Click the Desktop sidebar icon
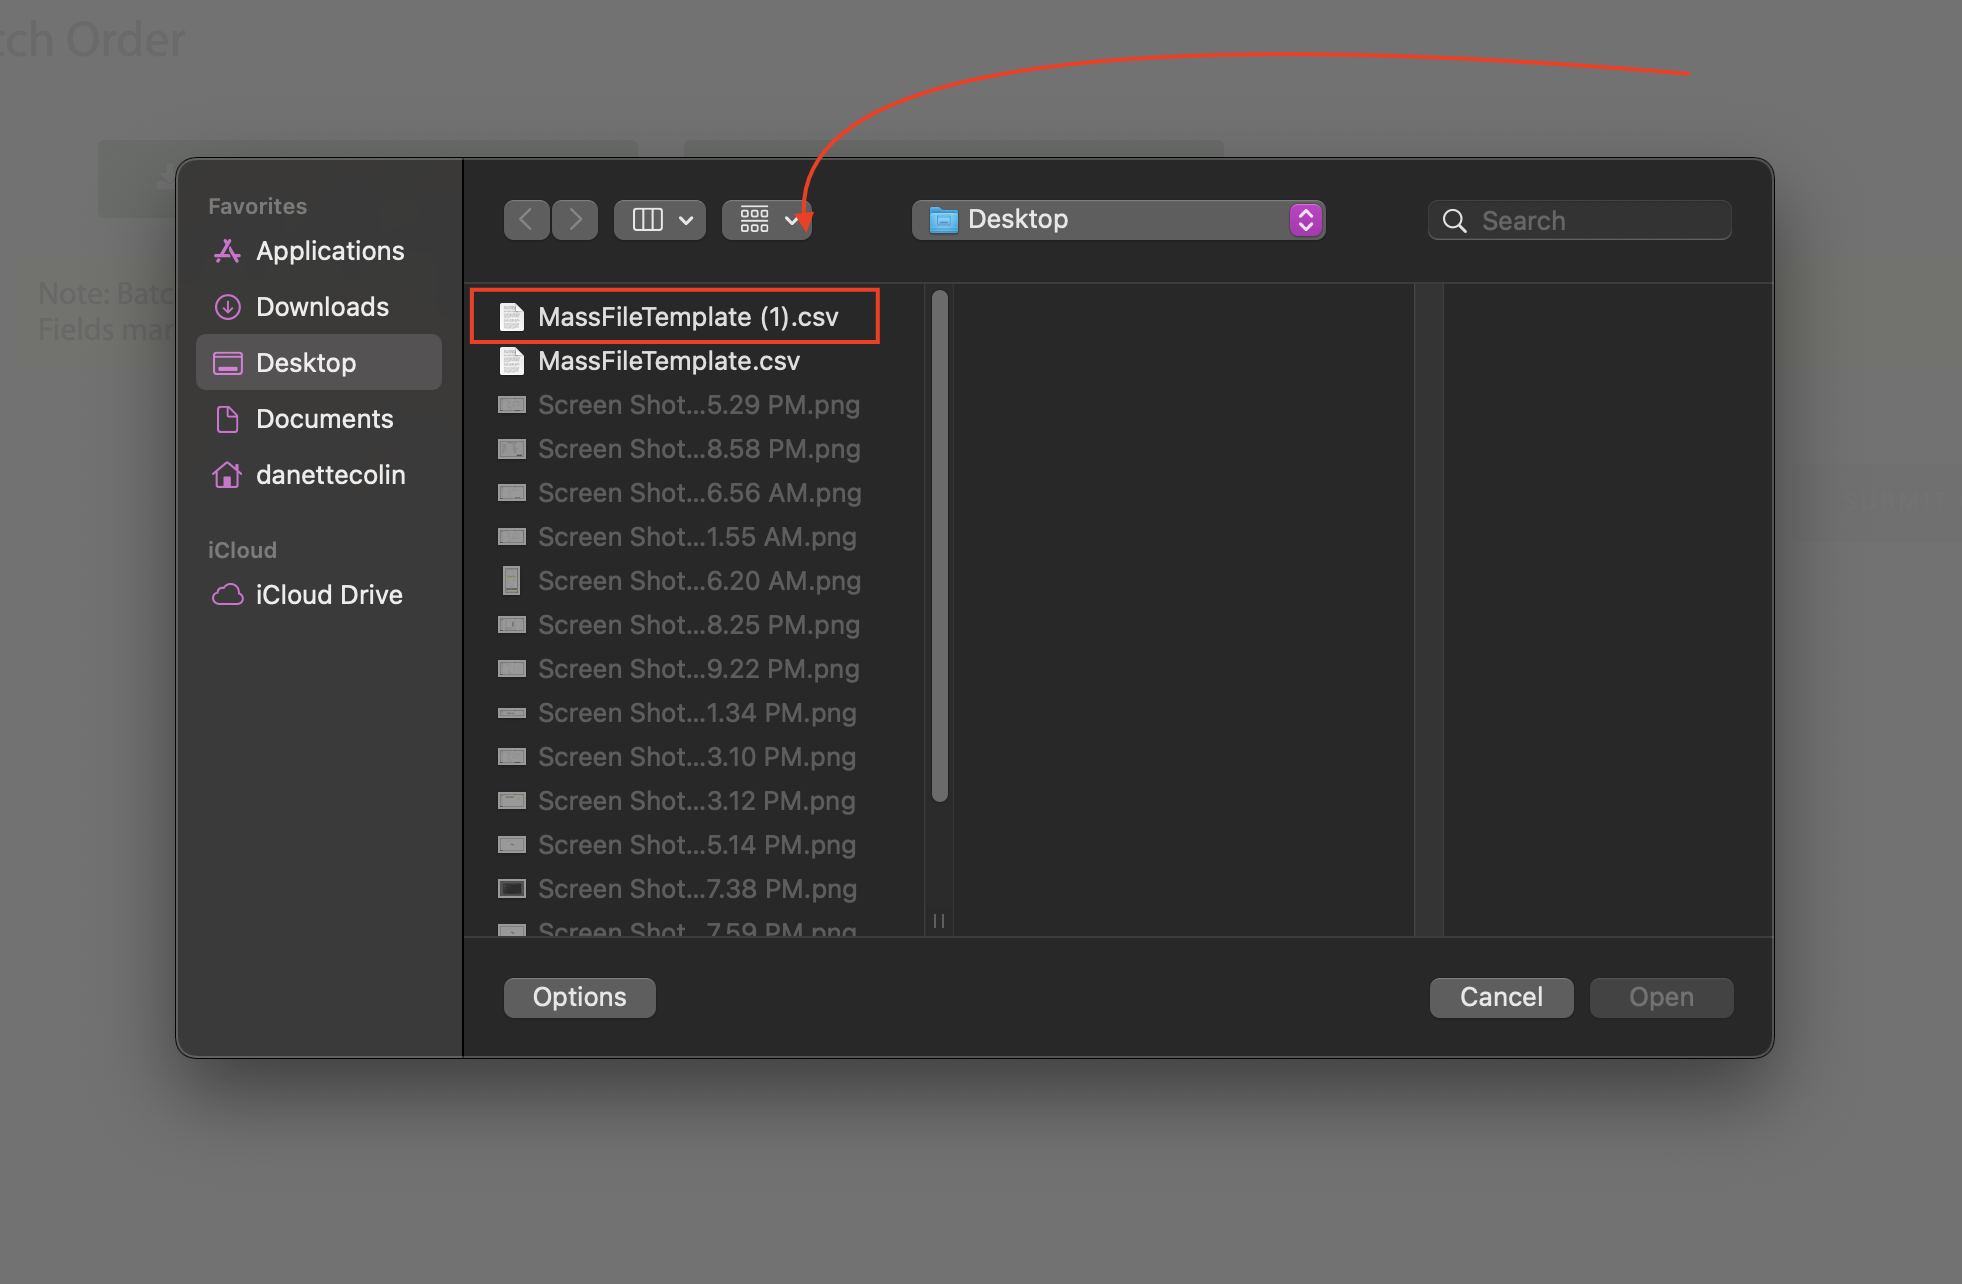This screenshot has height=1284, width=1962. click(x=227, y=363)
